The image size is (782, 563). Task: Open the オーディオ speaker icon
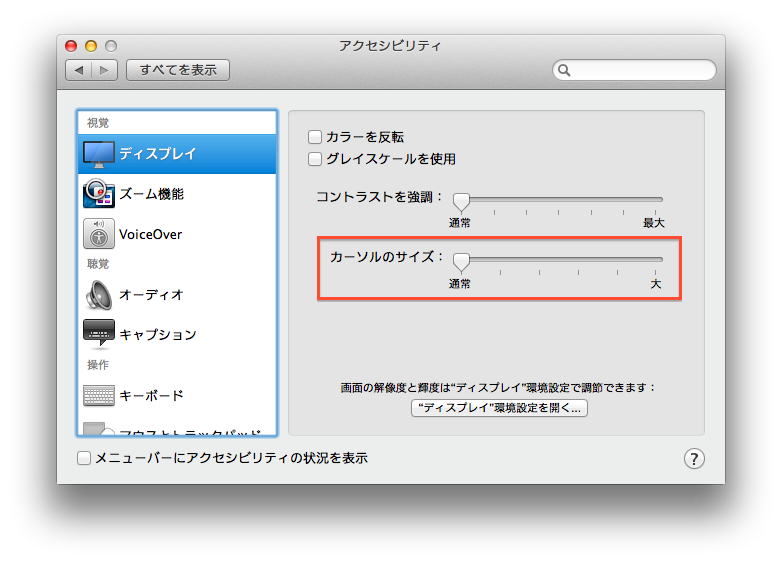click(99, 295)
